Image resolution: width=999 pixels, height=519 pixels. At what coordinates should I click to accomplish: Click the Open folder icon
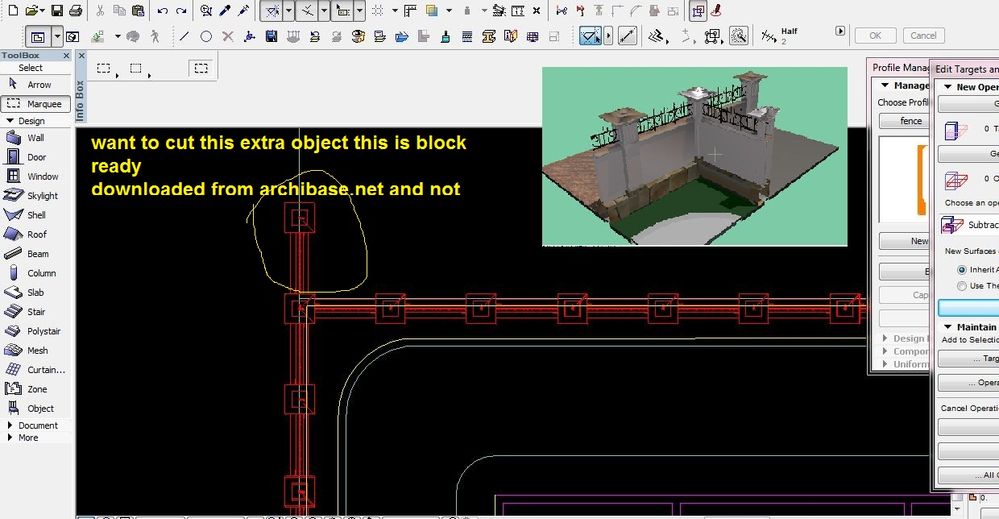point(31,11)
